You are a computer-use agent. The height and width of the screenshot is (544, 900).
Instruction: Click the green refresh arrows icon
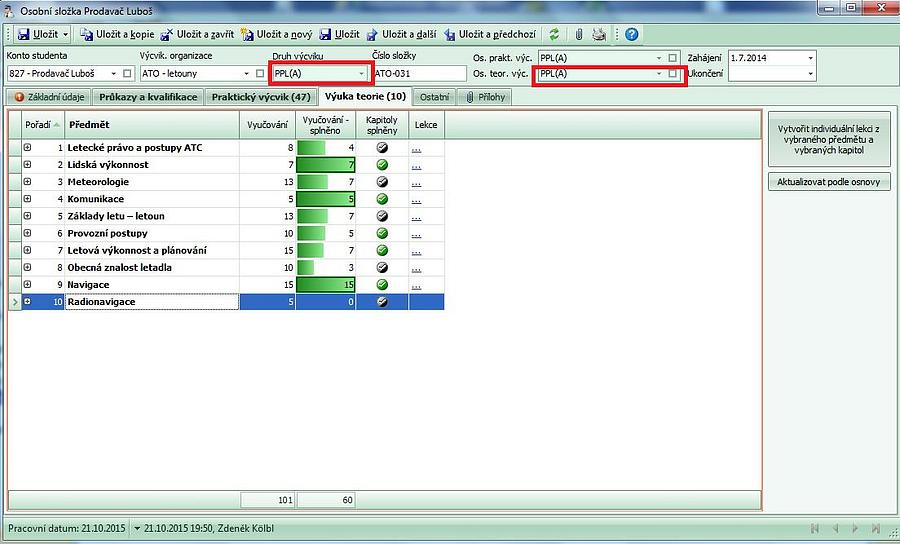click(555, 35)
